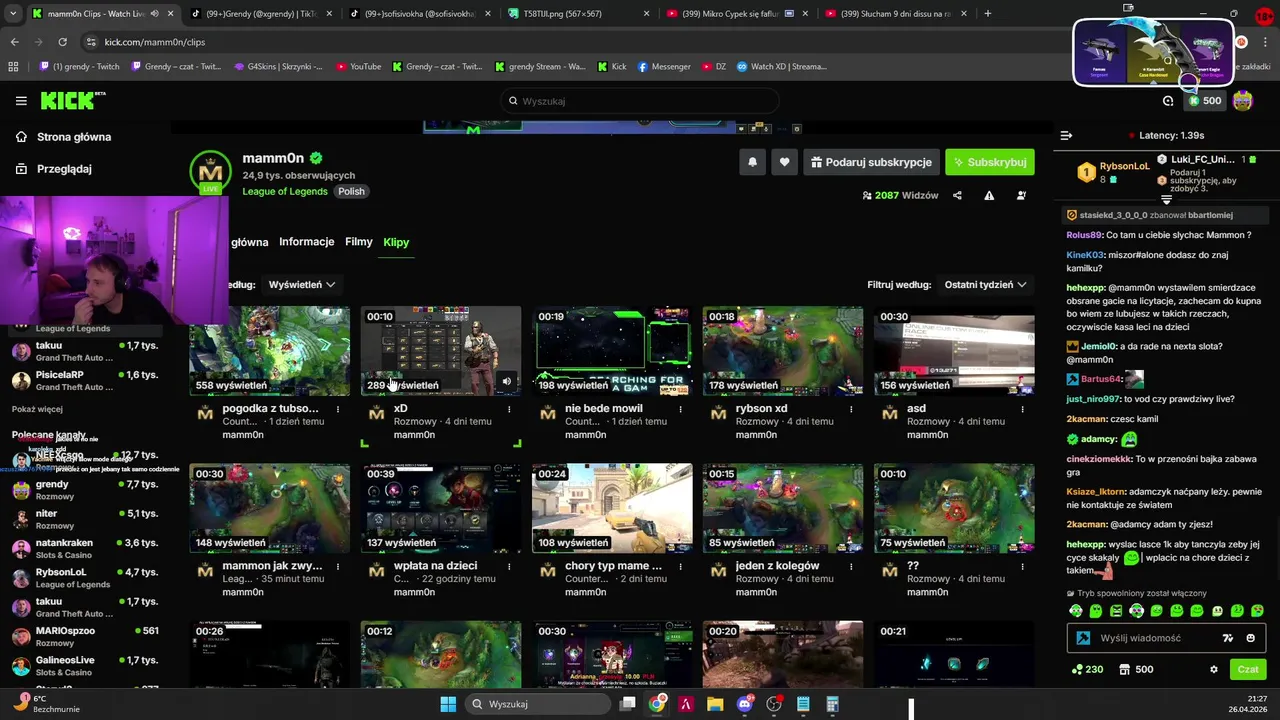
Task: Open channel shop showing 500
Action: point(1136,670)
